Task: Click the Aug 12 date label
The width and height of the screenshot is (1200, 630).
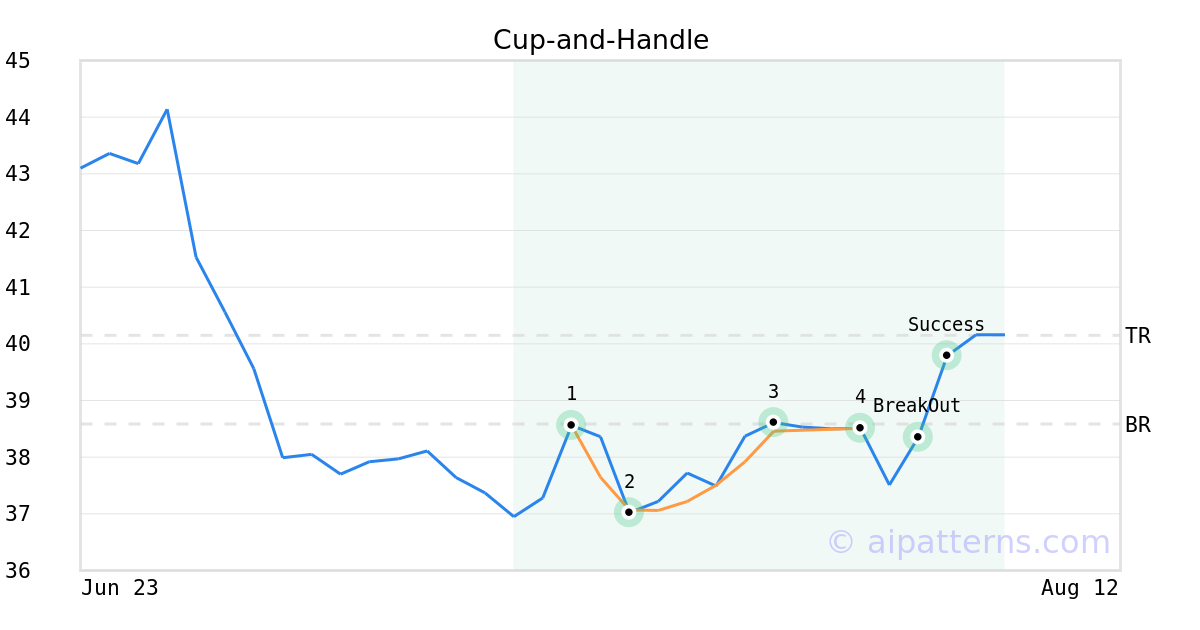Action: pos(1080,588)
